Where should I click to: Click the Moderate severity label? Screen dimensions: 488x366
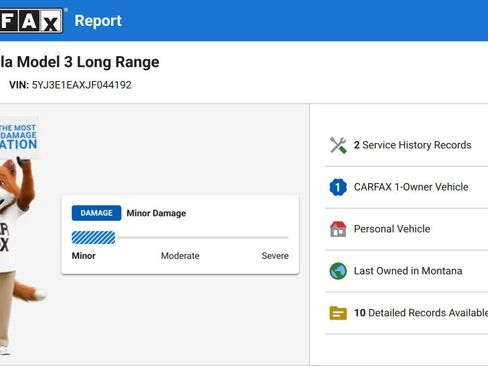(x=180, y=256)
